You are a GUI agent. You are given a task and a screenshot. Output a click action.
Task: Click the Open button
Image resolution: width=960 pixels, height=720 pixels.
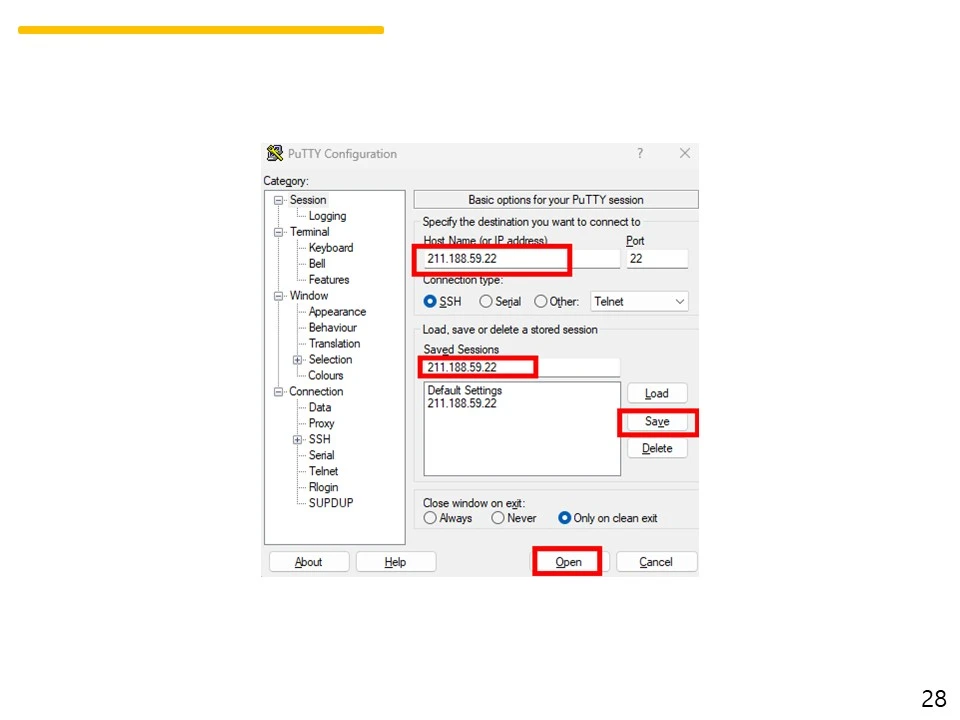coord(568,561)
